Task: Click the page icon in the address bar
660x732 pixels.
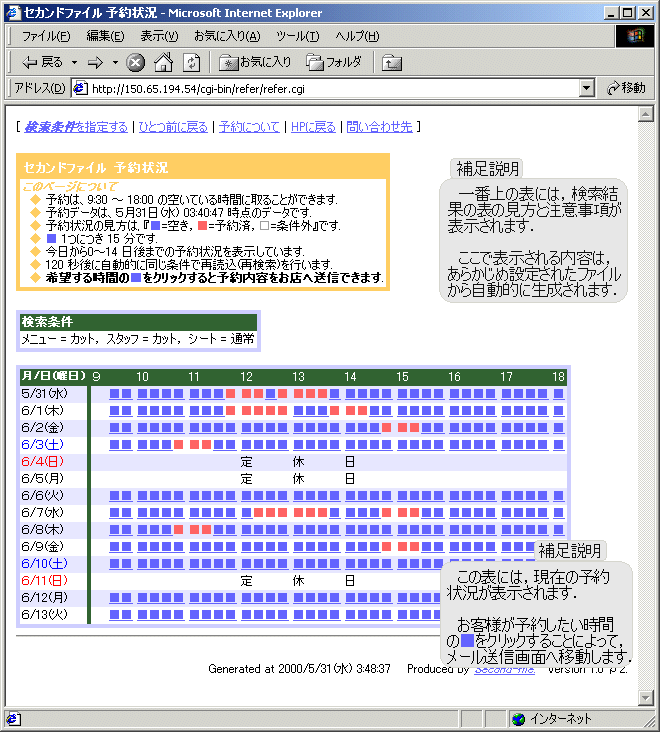Action: coord(81,88)
